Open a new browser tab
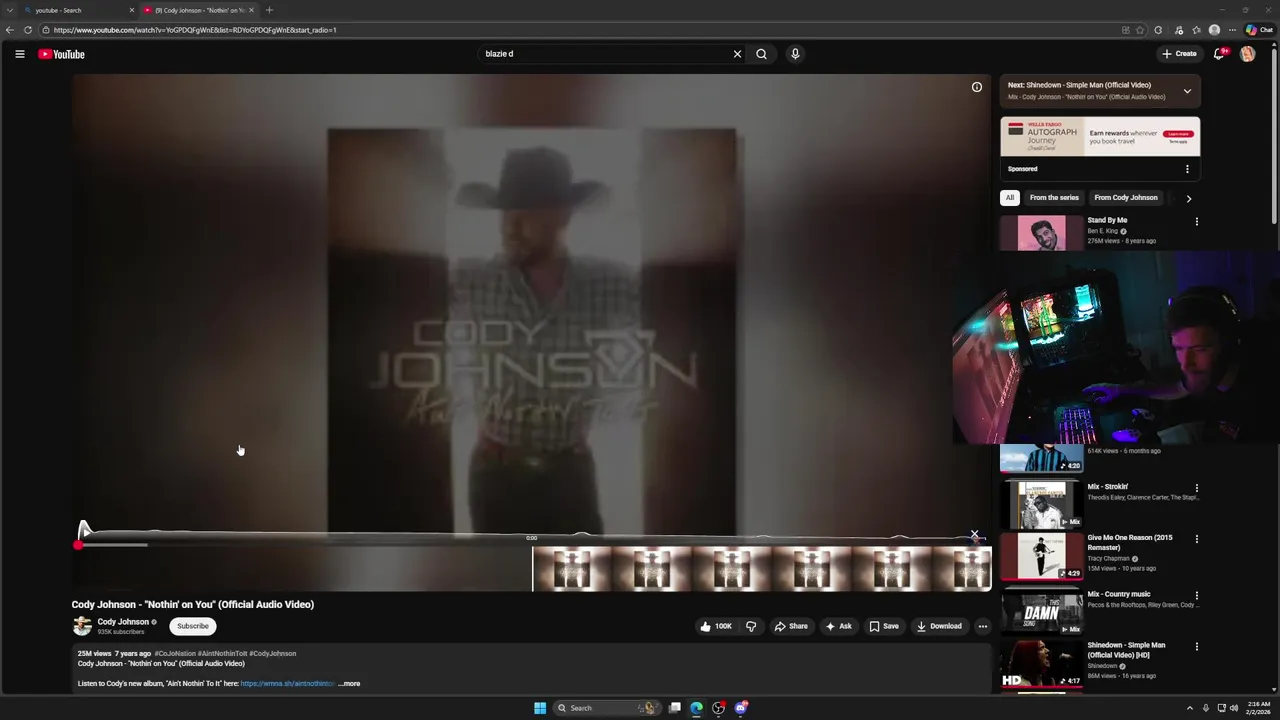Viewport: 1280px width, 720px height. point(269,10)
